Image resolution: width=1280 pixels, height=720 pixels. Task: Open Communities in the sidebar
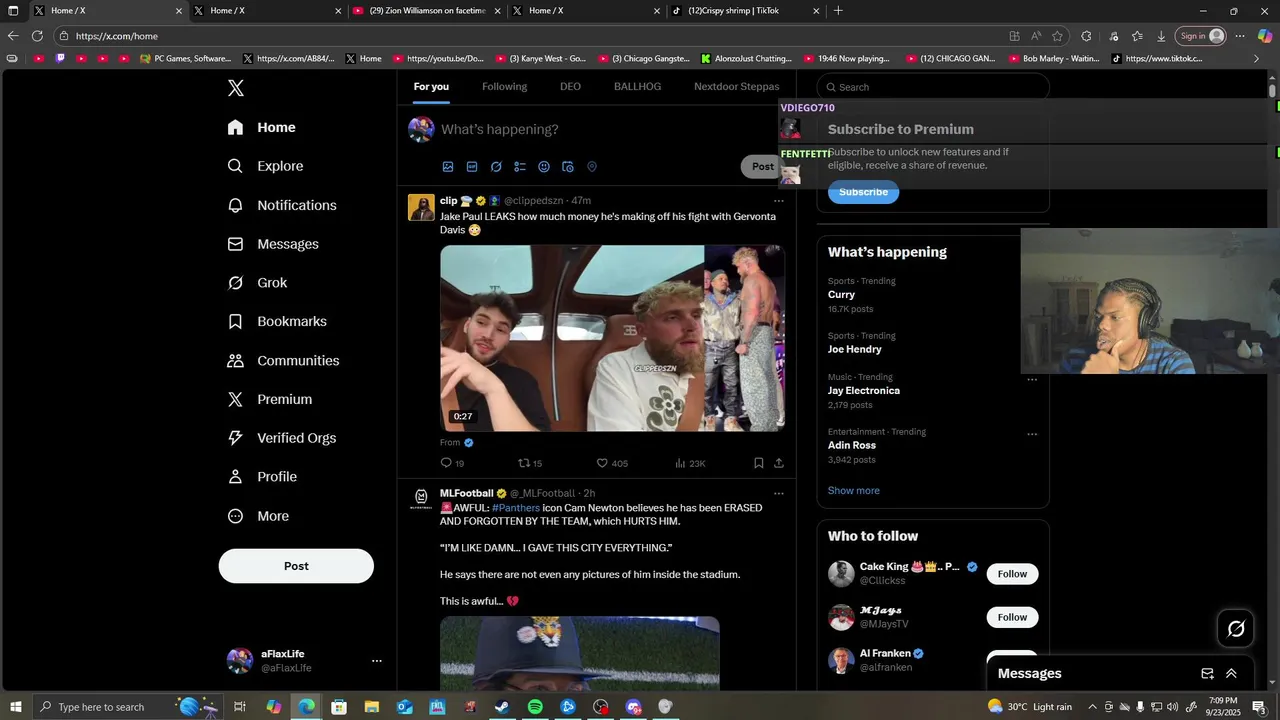tap(283, 360)
